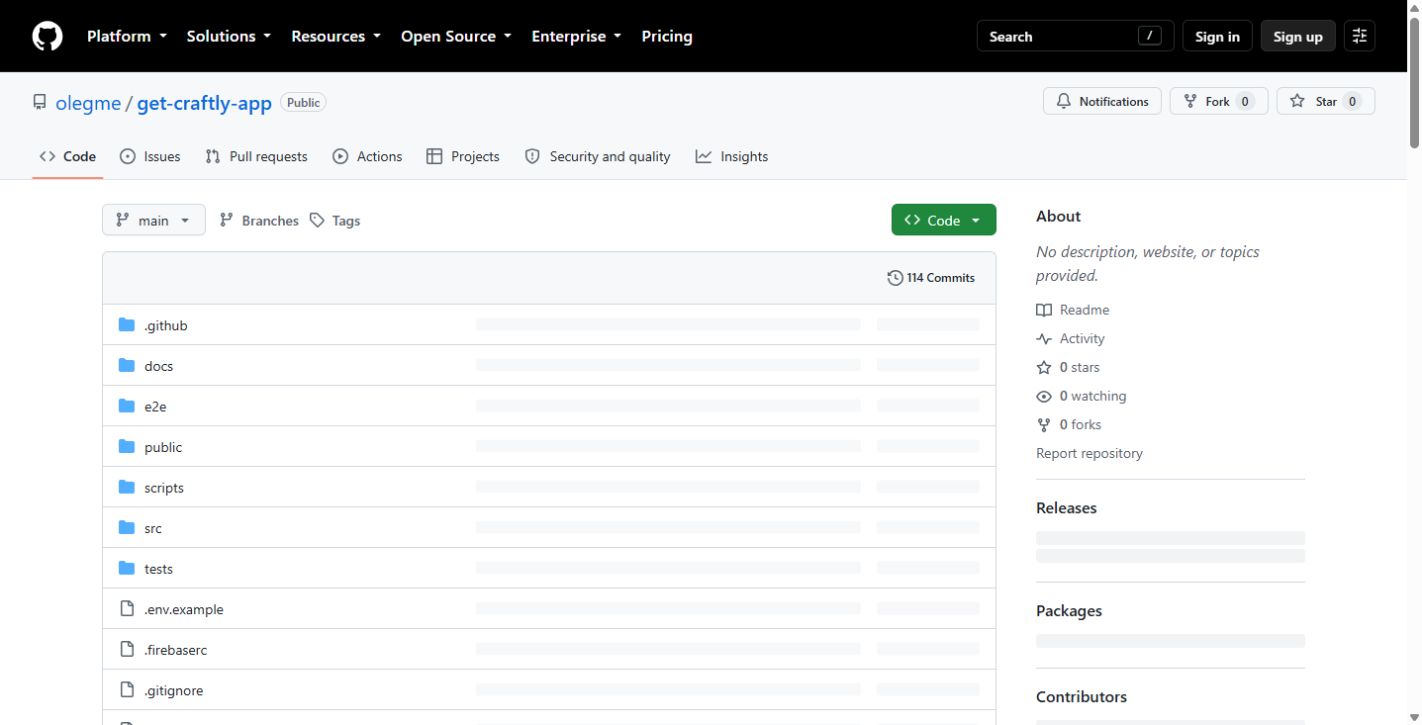The width and height of the screenshot is (1422, 725).
Task: Click the folder icon beside scripts
Action: tap(127, 487)
